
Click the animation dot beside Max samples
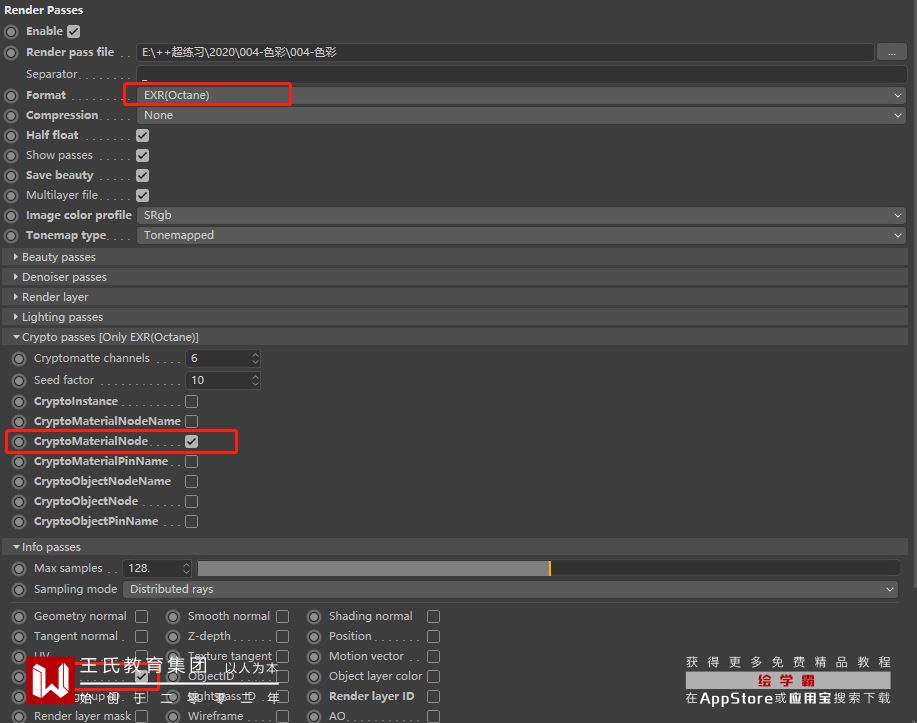click(19, 569)
